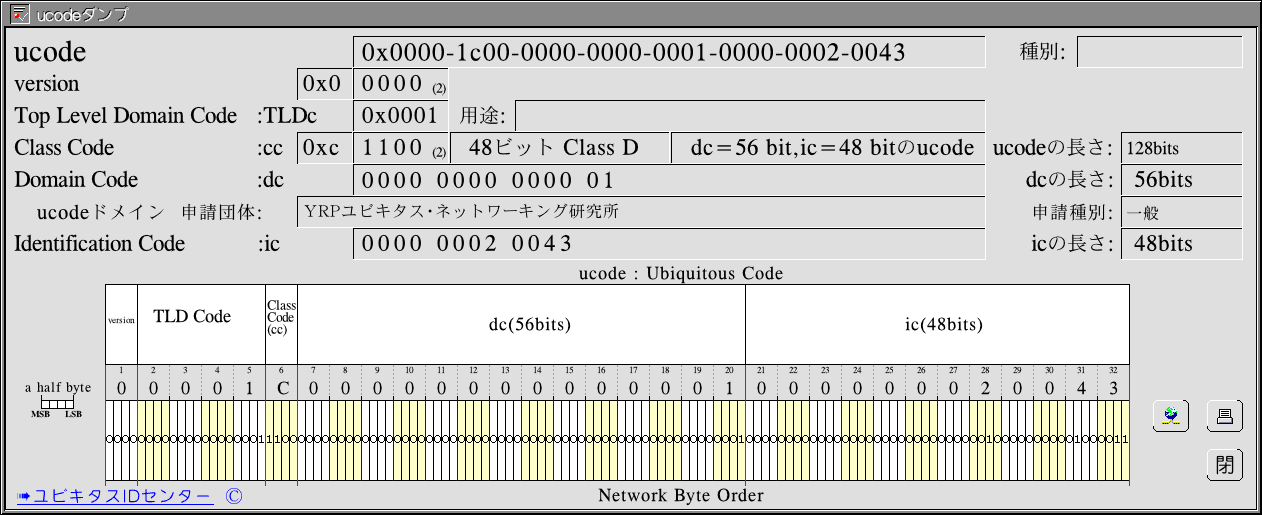Click the 申請種別 一般 field
1262x515 pixels.
point(1181,212)
